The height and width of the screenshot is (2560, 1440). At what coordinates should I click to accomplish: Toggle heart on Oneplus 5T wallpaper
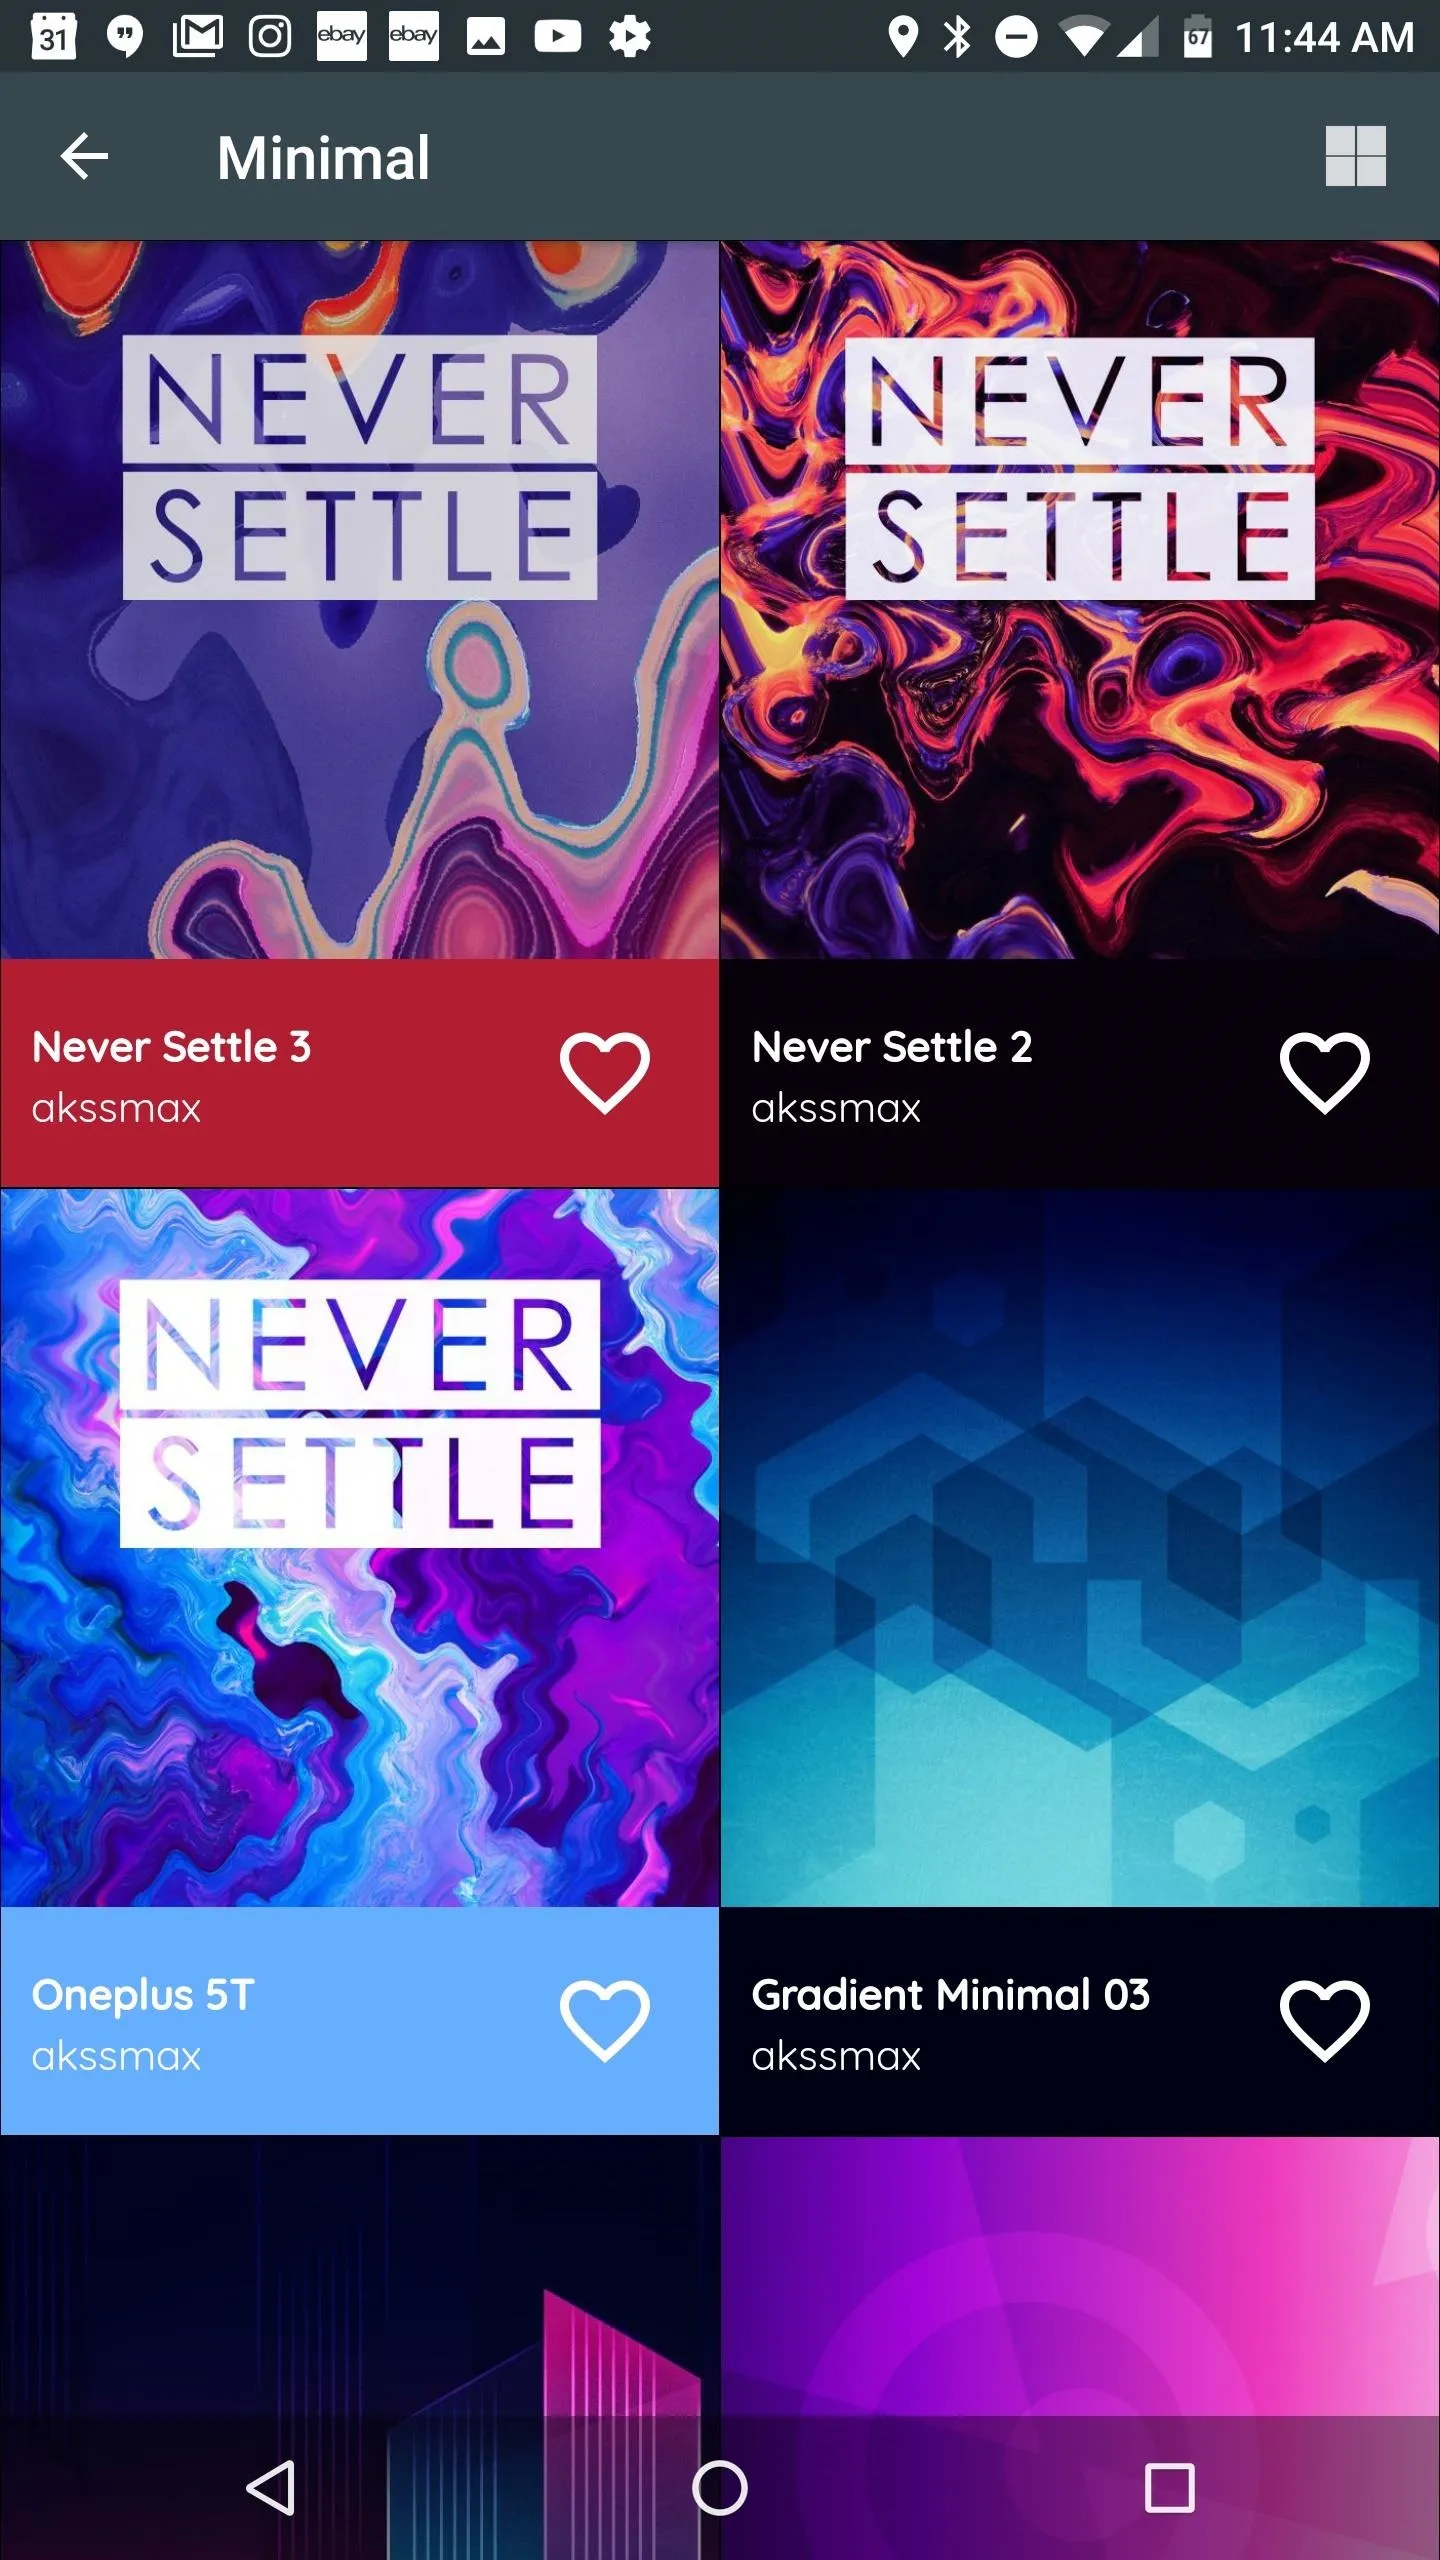coord(605,2021)
